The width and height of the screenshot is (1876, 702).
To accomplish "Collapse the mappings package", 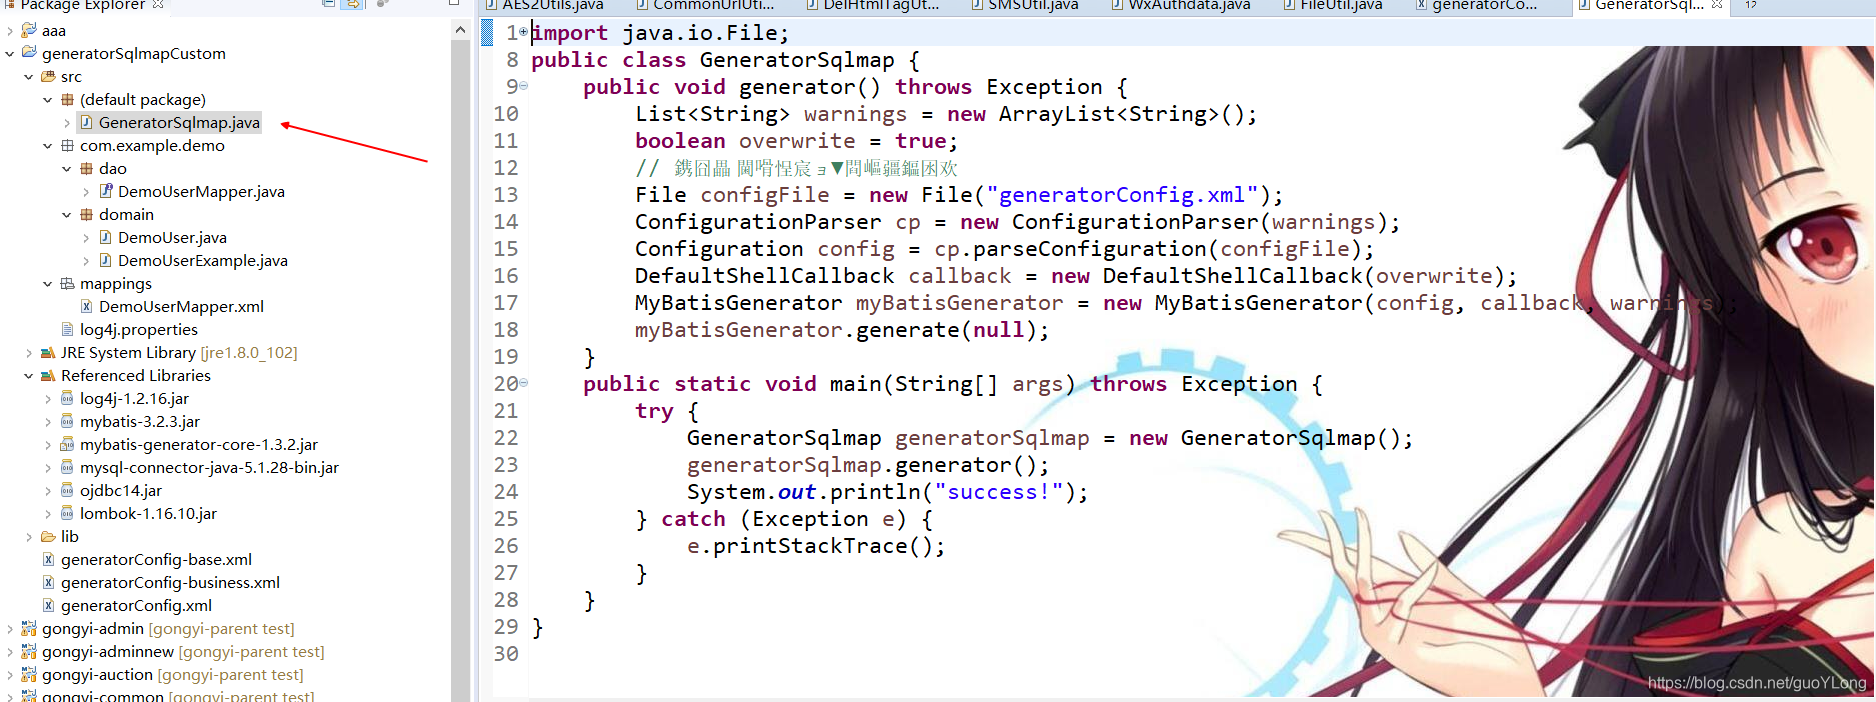I will (x=48, y=283).
